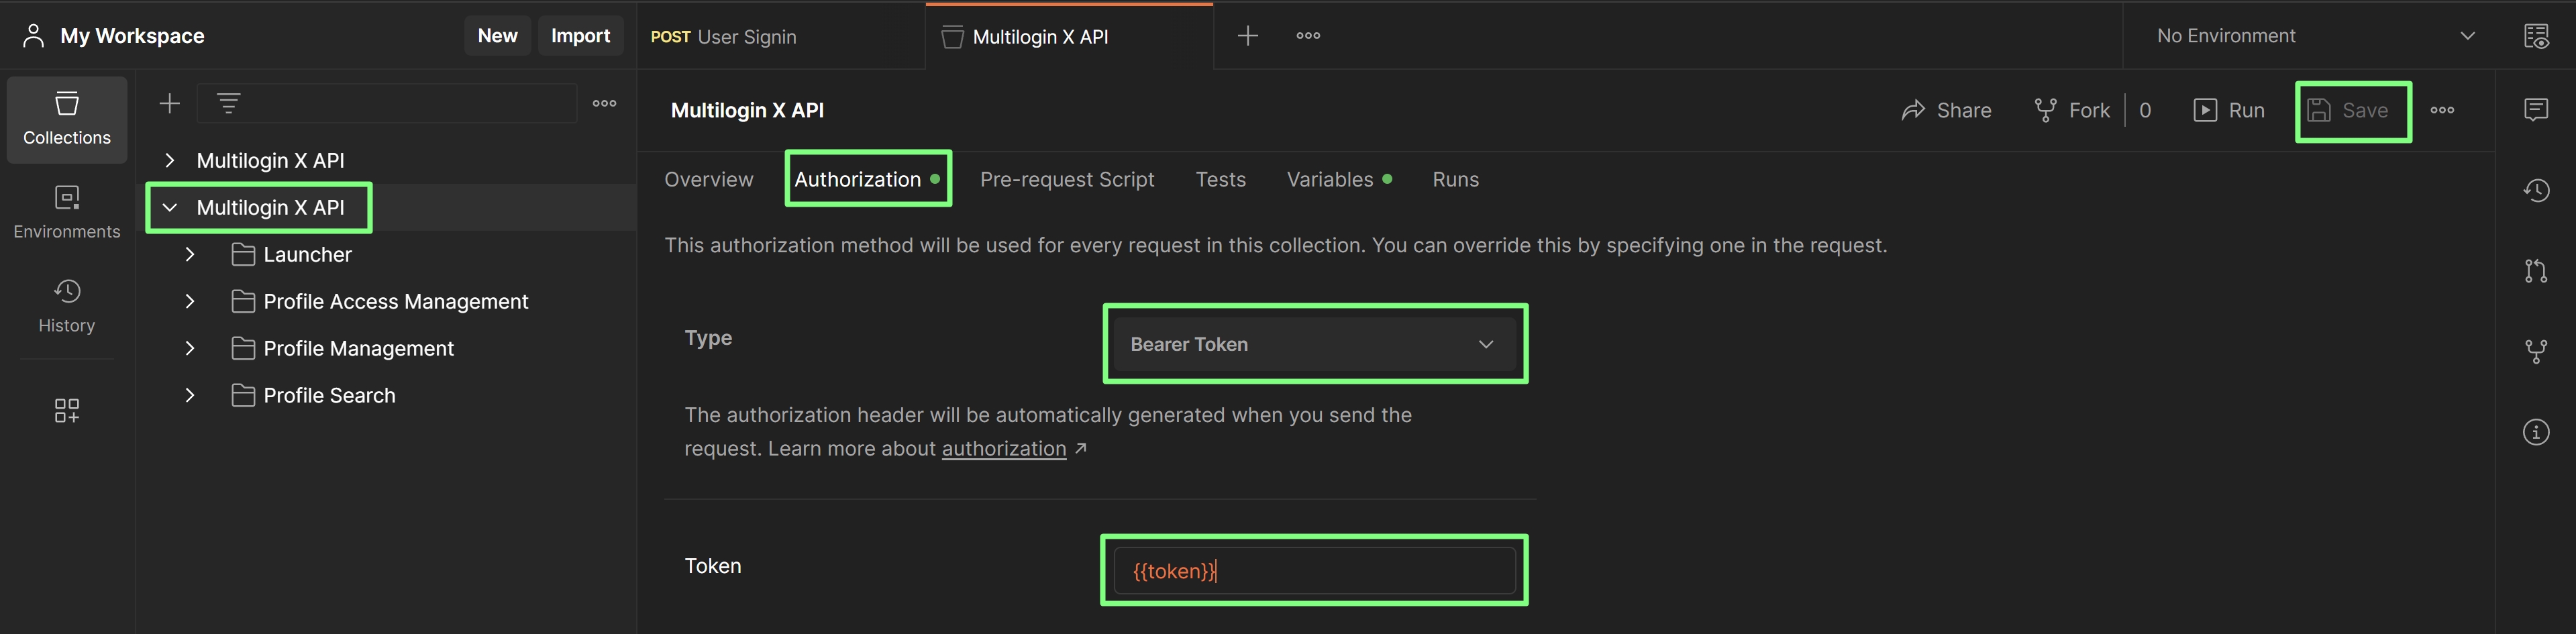
Task: Click the environment quick look icon
Action: 2536,36
